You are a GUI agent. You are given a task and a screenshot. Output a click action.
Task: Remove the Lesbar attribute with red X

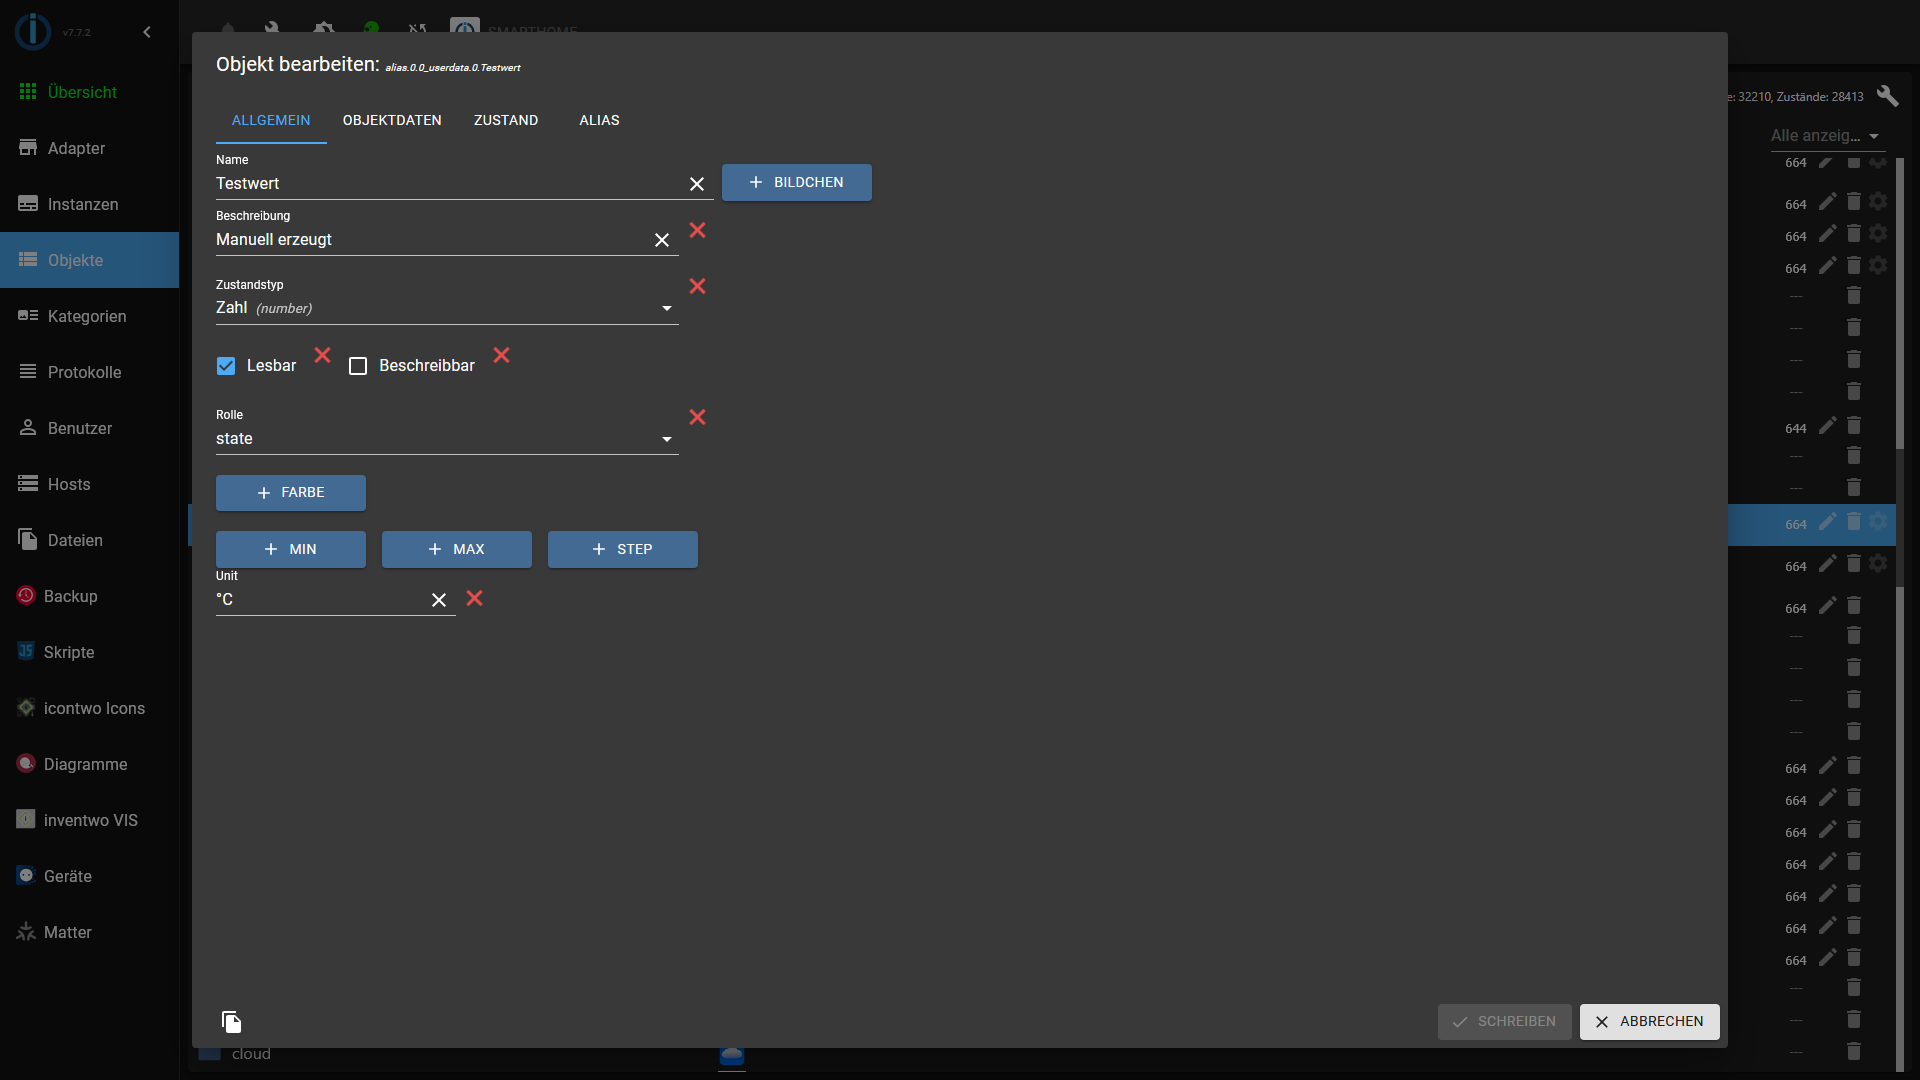coord(323,355)
